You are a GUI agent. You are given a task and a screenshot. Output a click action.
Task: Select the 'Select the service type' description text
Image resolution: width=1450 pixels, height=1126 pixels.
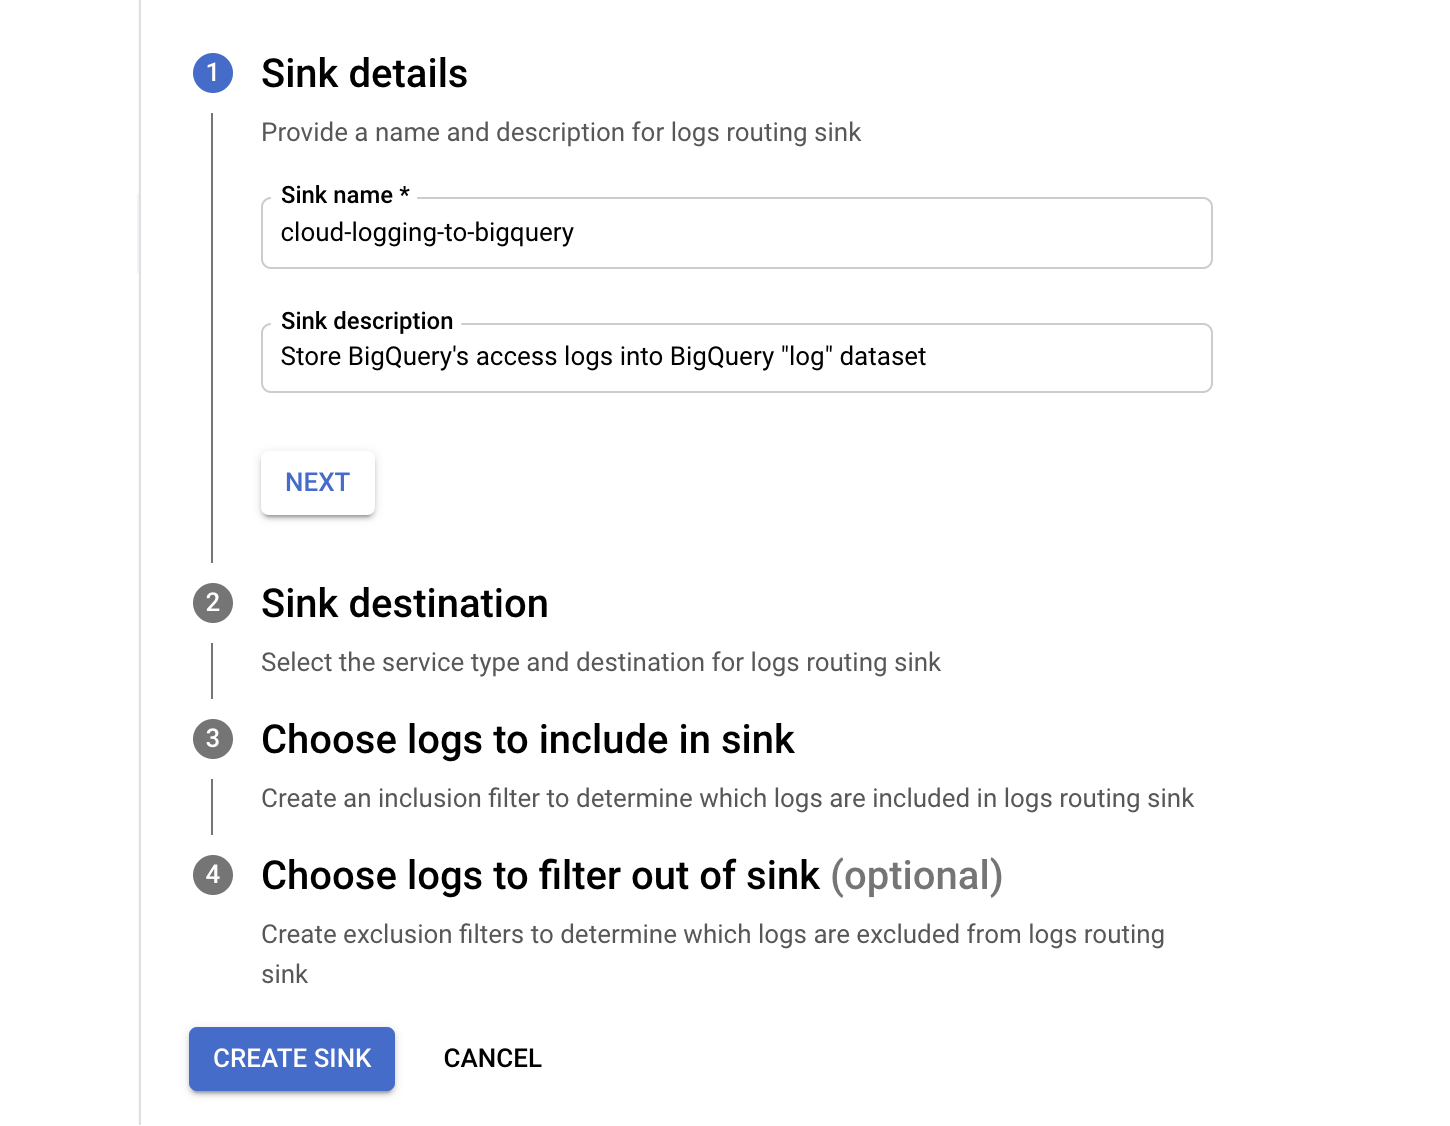[x=600, y=663]
